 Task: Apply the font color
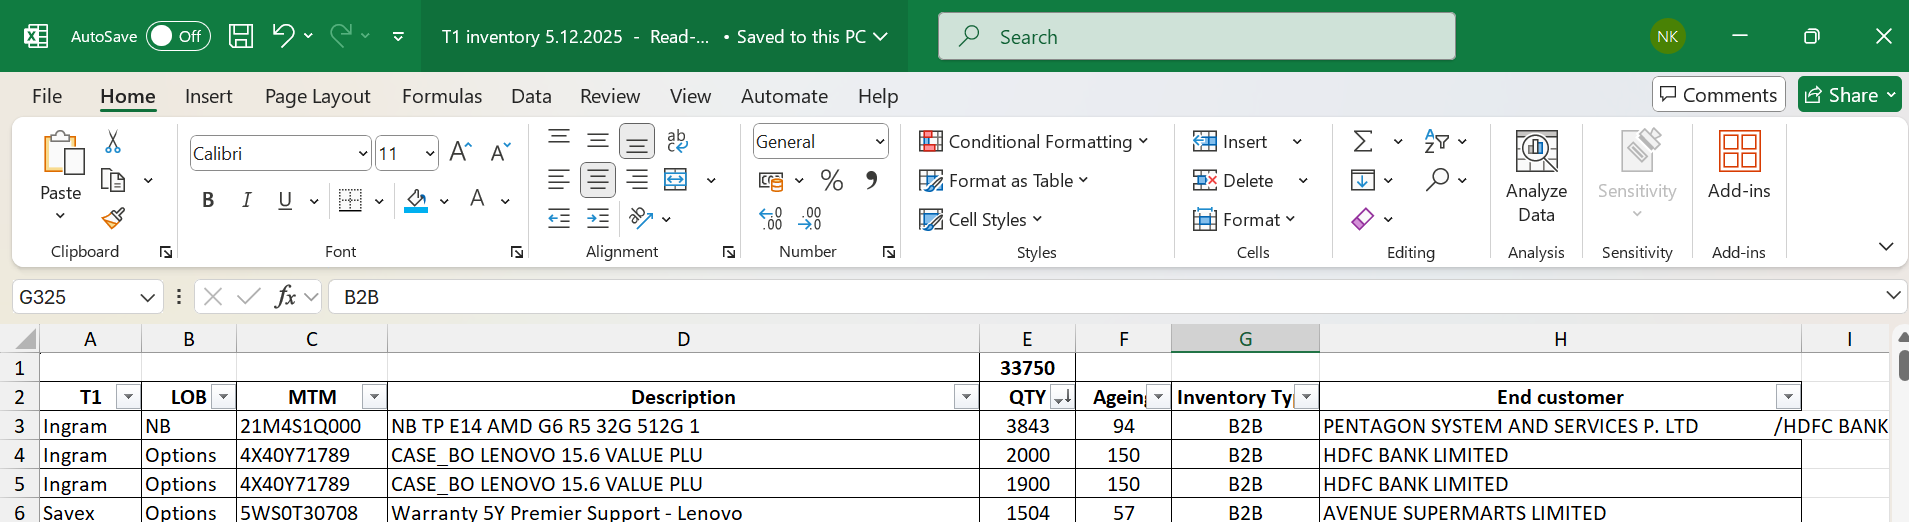tap(478, 200)
